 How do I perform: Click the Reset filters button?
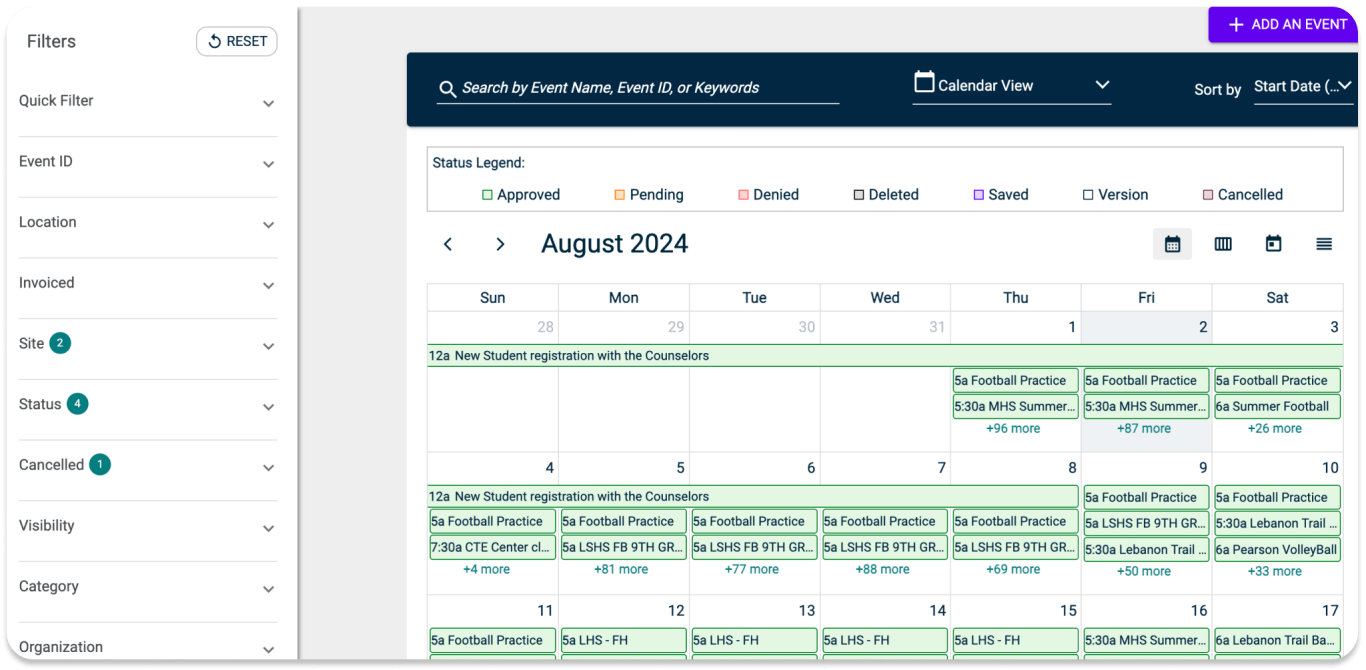point(237,41)
